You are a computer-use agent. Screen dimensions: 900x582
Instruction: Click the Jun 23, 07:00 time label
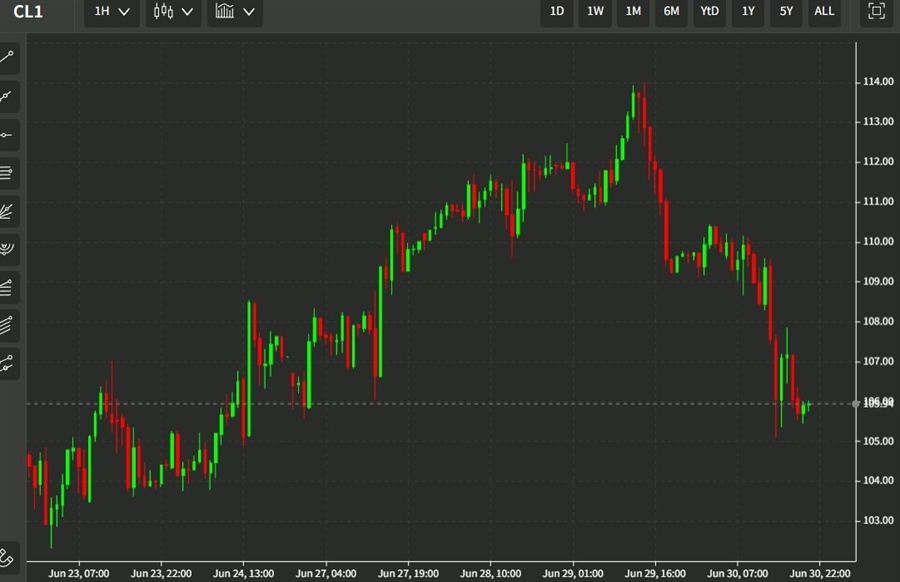(79, 573)
